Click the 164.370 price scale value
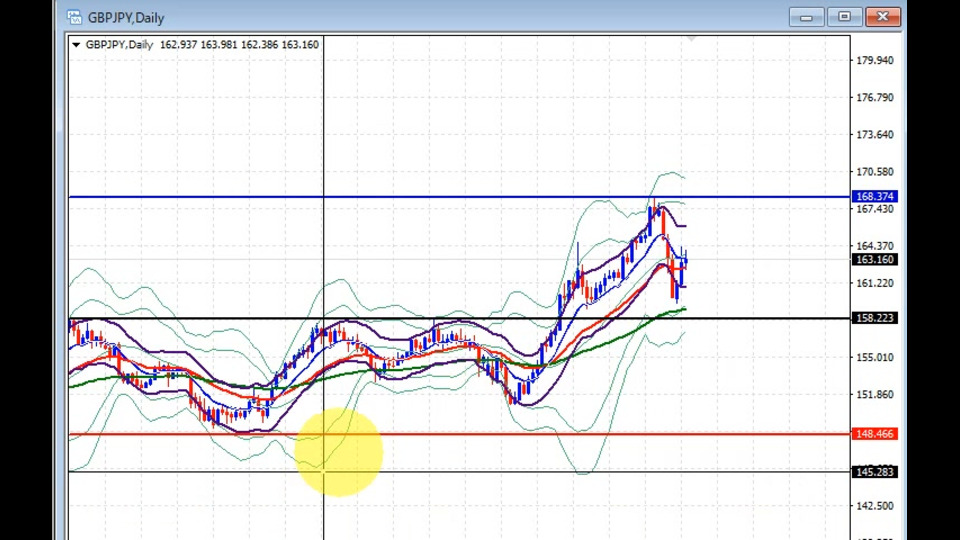Screen dimensions: 960x540 pos(875,246)
